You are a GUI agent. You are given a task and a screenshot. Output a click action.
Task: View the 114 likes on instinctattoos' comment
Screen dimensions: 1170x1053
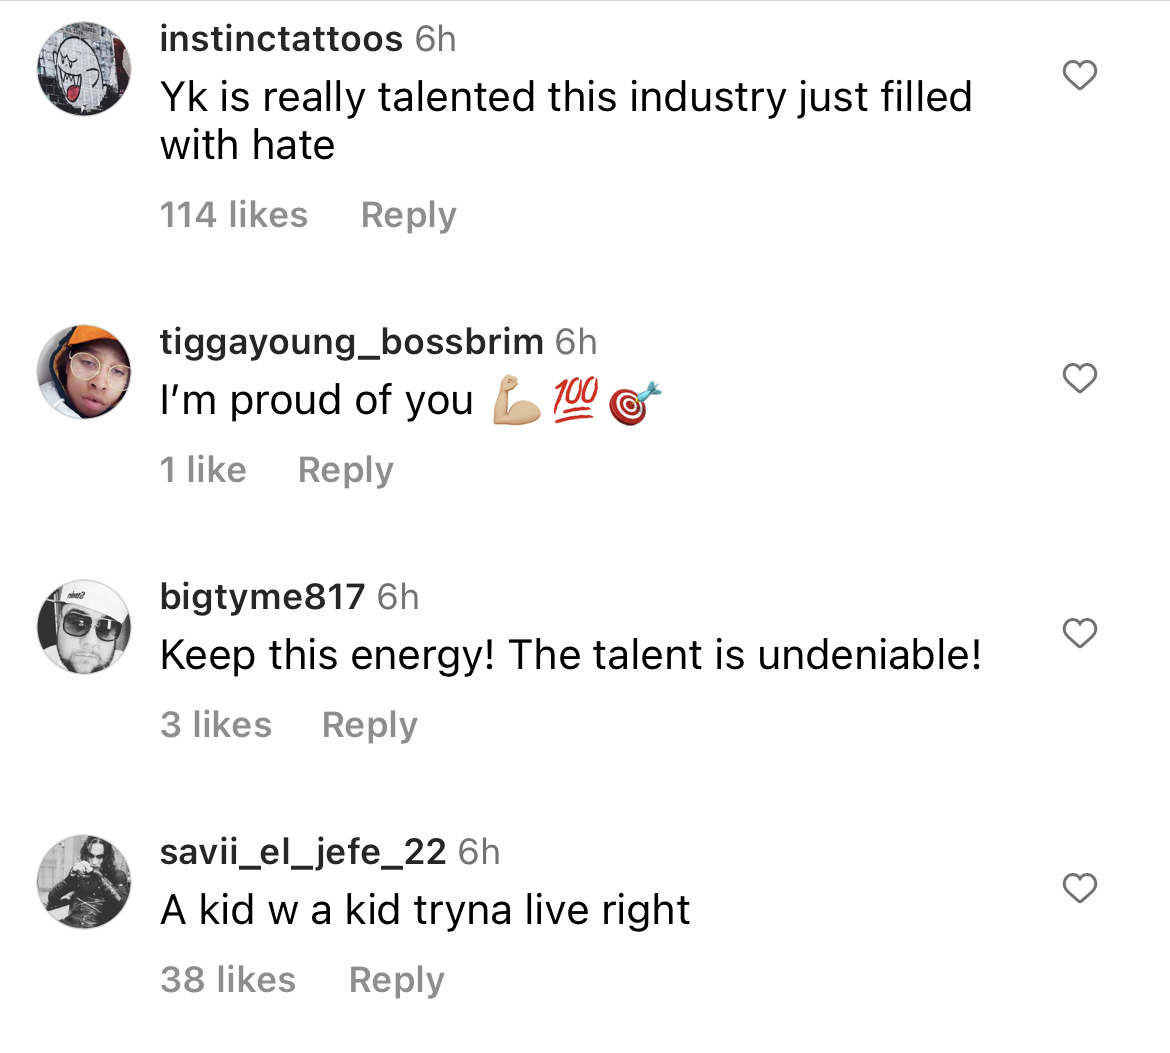pyautogui.click(x=233, y=214)
